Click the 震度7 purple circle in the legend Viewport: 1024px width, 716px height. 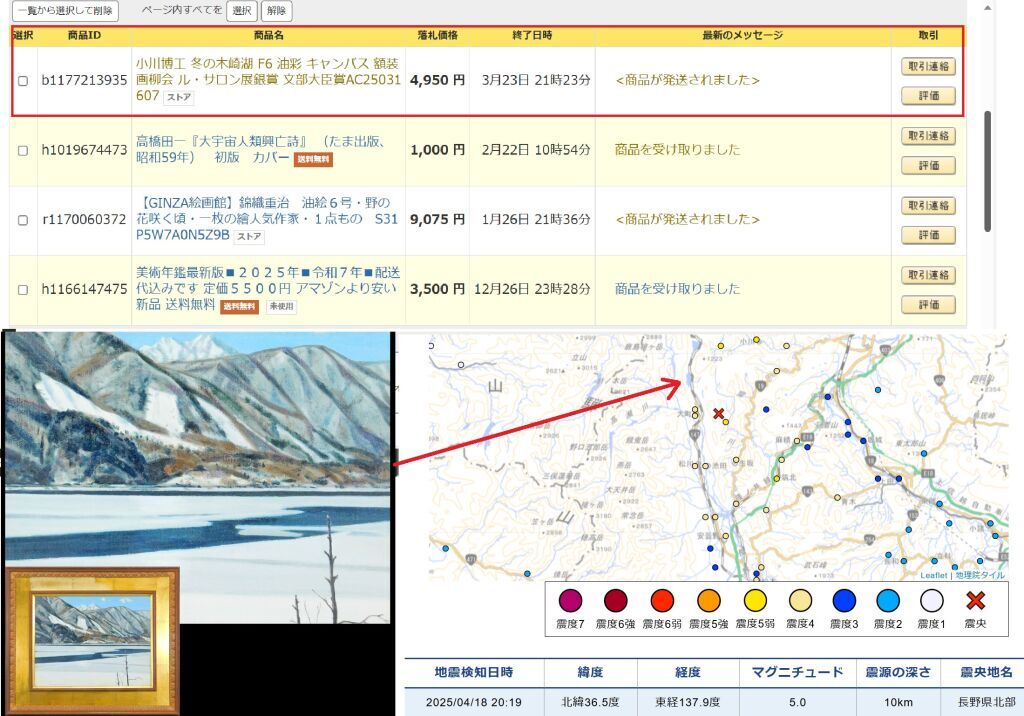point(569,601)
